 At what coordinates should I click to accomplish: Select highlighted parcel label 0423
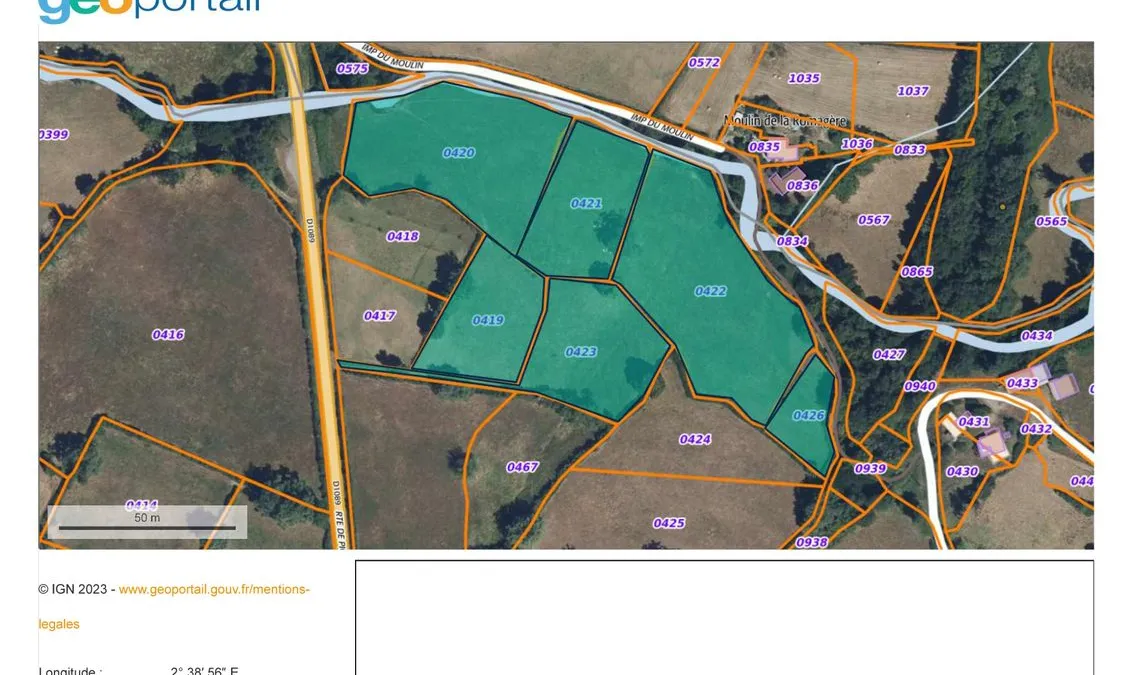pyautogui.click(x=581, y=352)
